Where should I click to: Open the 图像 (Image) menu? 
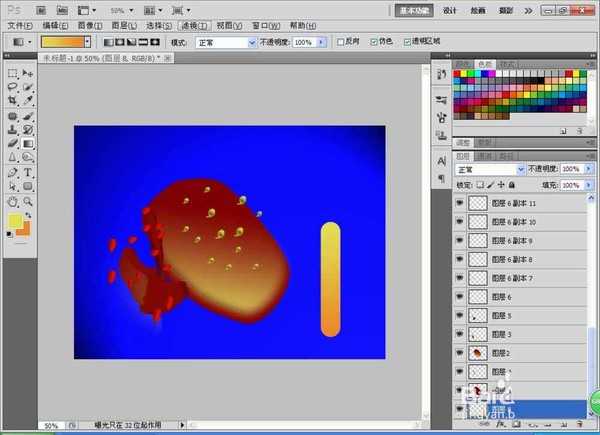coord(89,26)
